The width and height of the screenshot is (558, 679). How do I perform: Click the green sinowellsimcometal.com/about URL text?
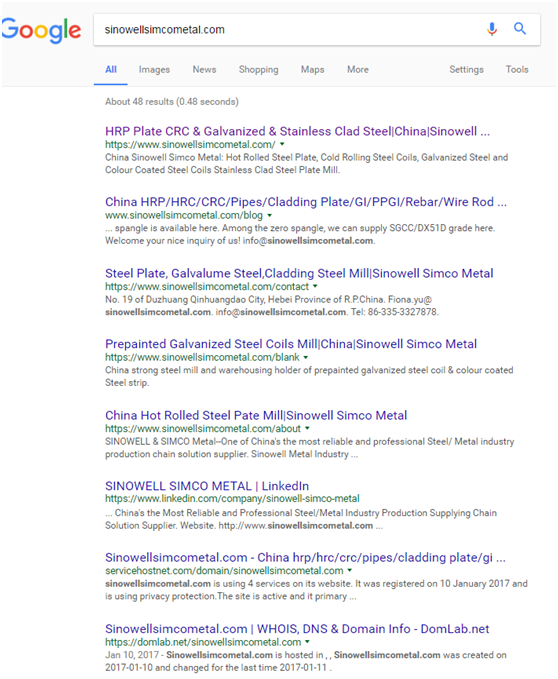coord(203,429)
